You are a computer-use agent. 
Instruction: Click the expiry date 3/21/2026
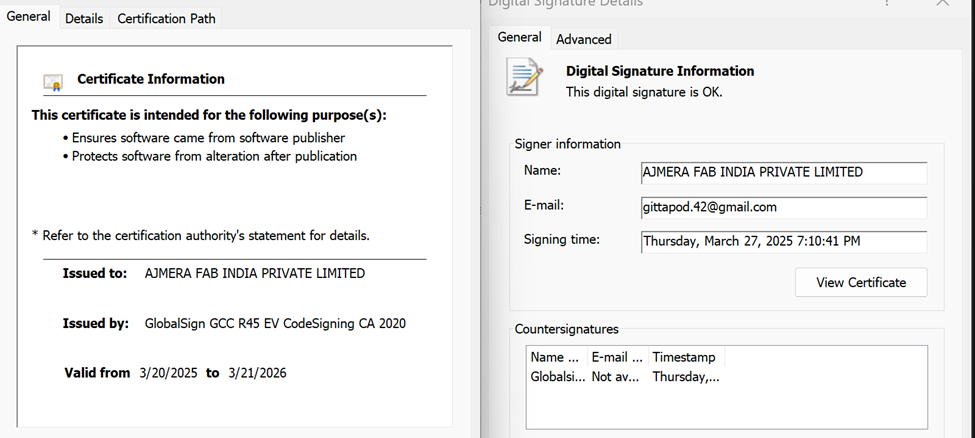coord(257,373)
